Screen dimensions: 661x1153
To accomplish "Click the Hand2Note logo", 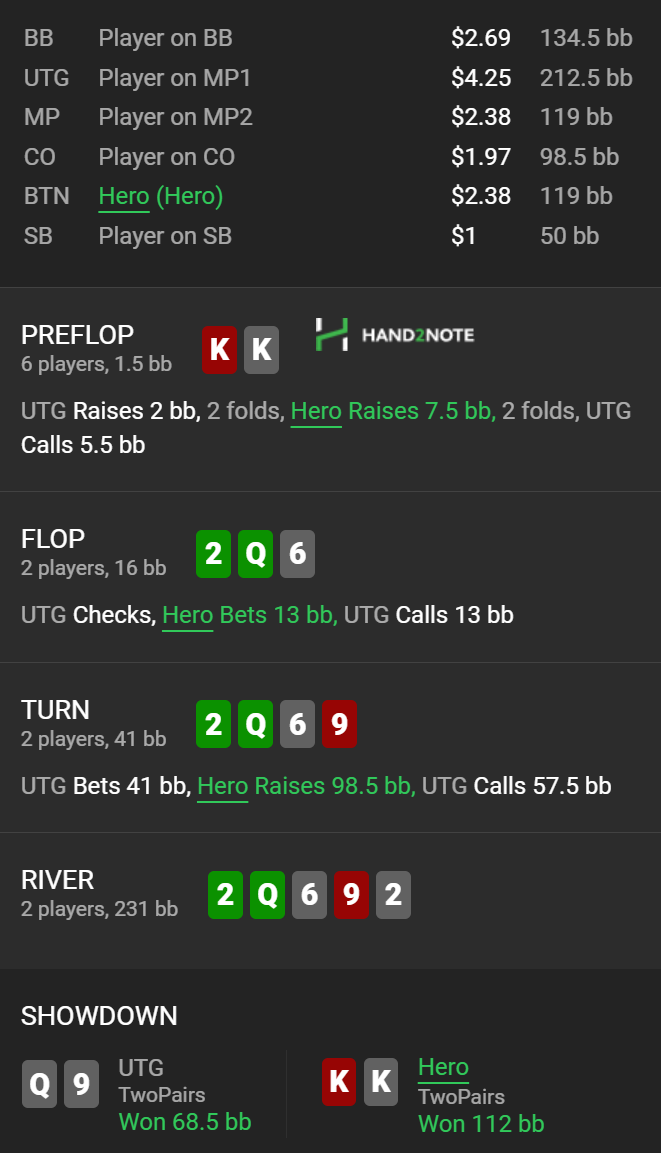I will 395,335.
